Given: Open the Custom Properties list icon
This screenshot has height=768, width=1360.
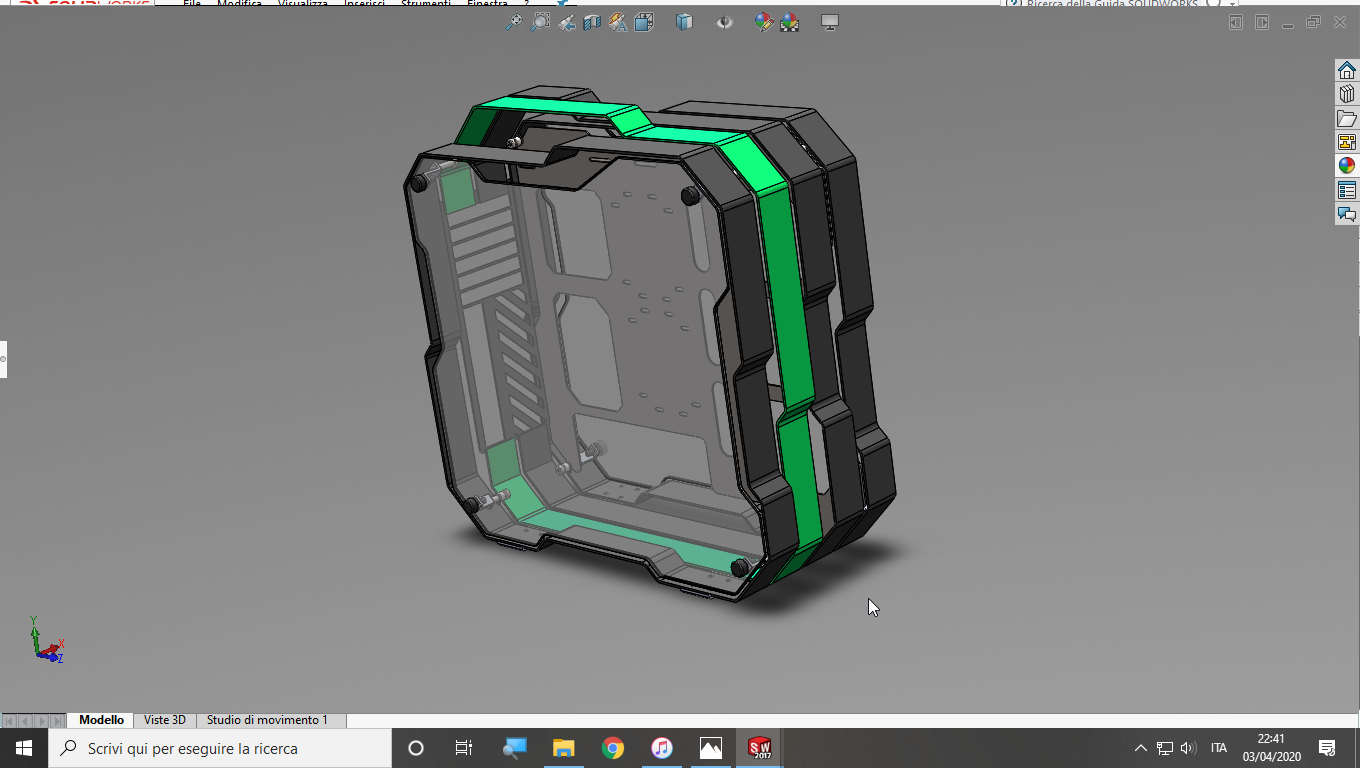Looking at the screenshot, I should pyautogui.click(x=1347, y=190).
